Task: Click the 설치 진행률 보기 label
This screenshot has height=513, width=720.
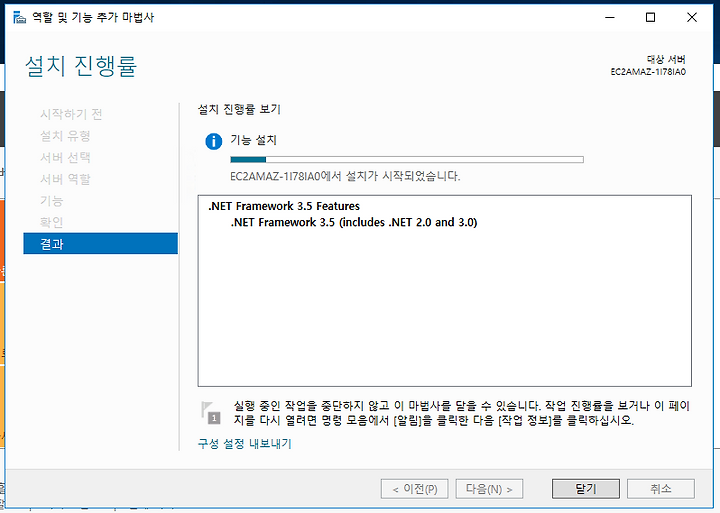Action: pos(239,109)
